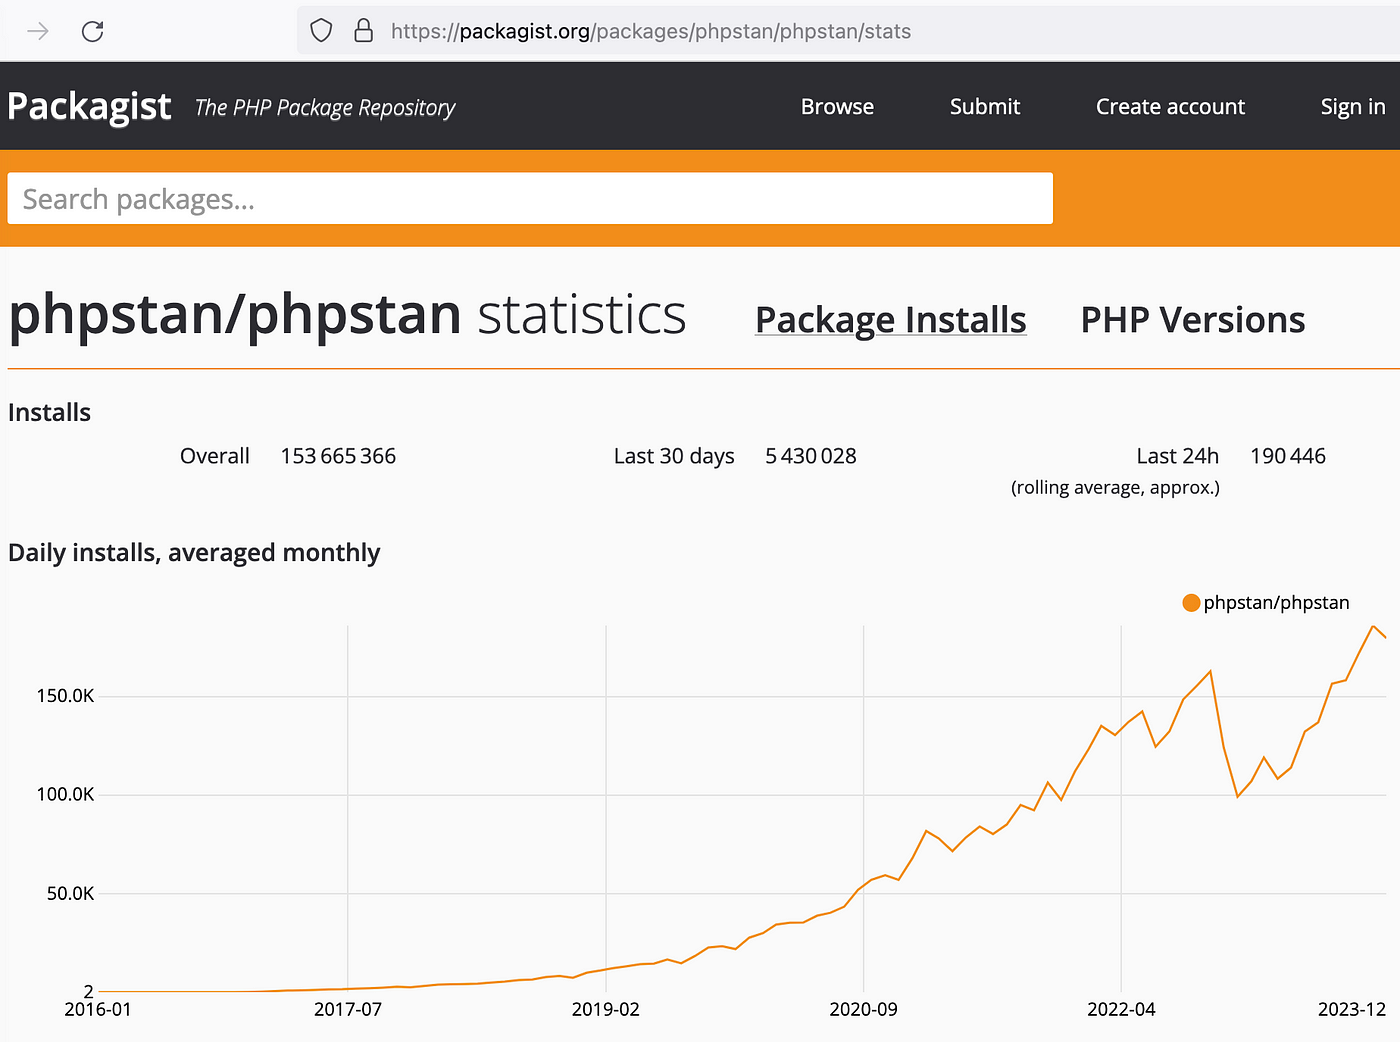Select the Last 24h value 190 446
The image size is (1400, 1042).
click(x=1288, y=456)
